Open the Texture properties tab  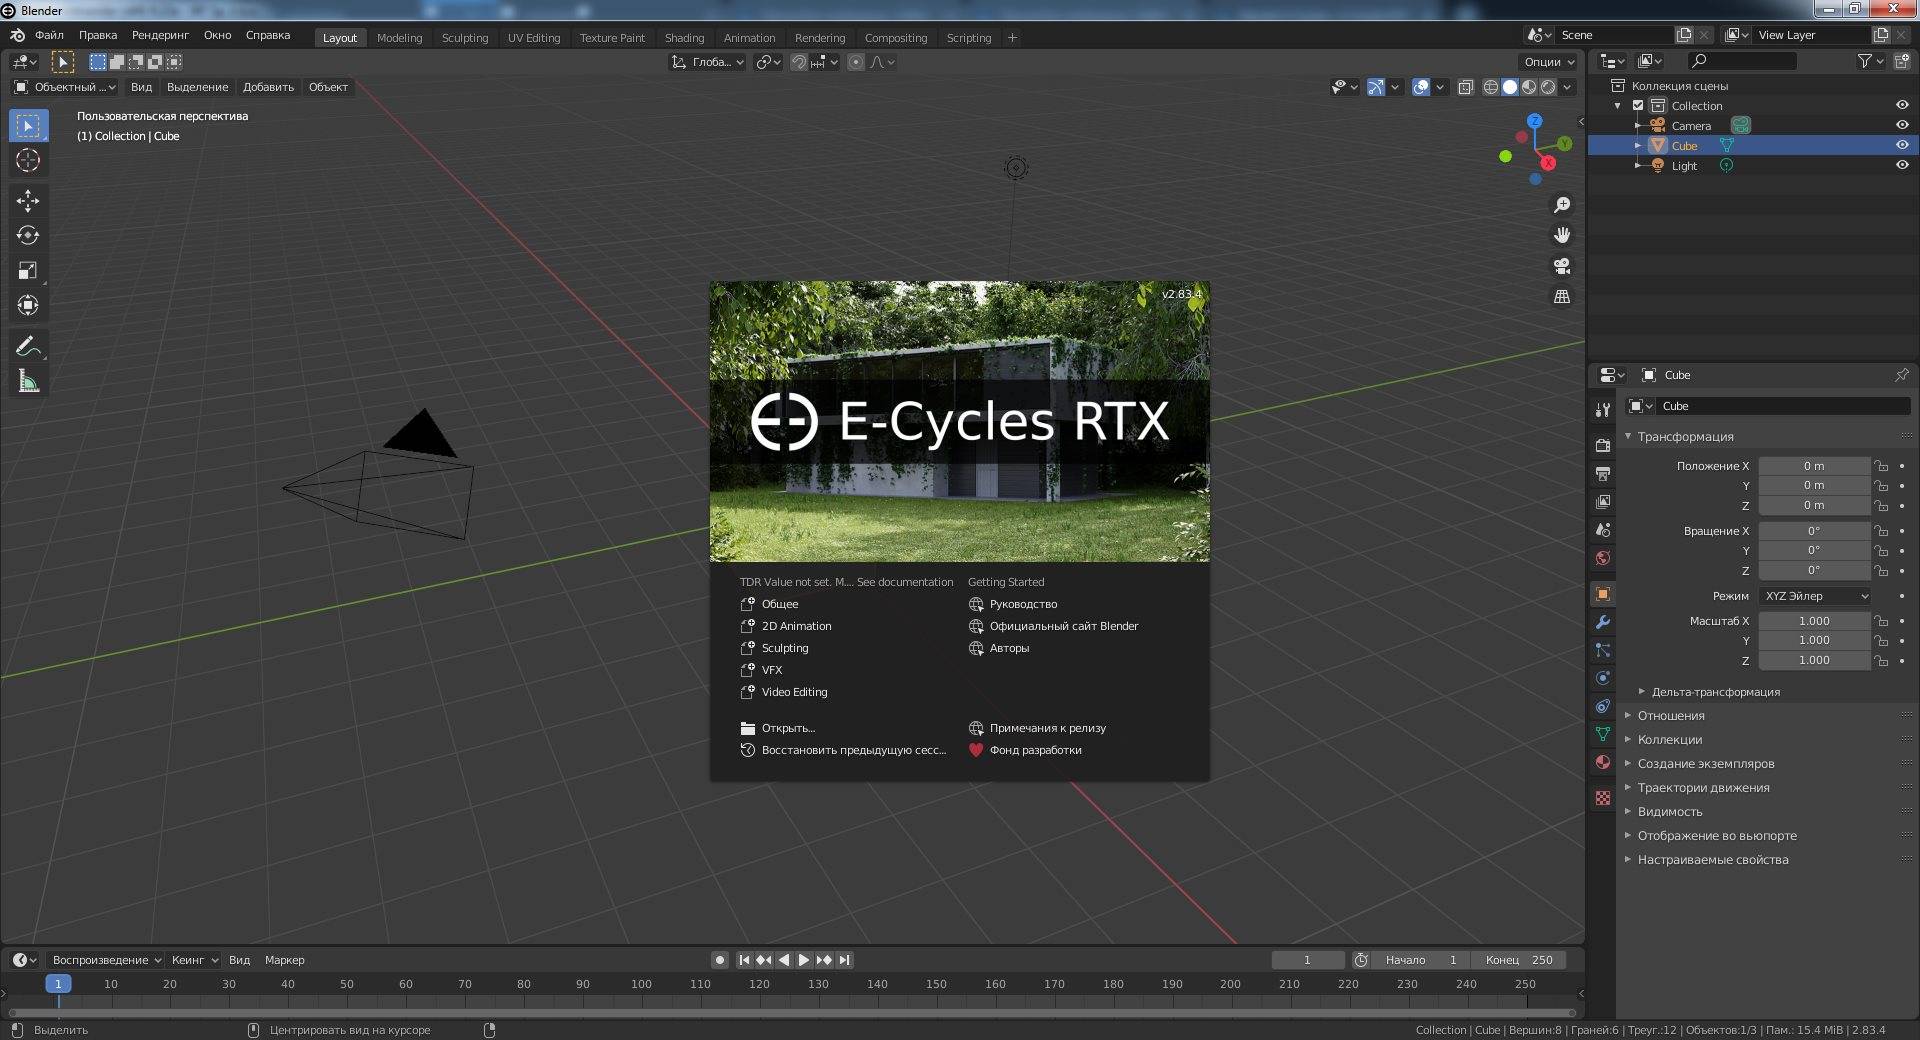1603,798
